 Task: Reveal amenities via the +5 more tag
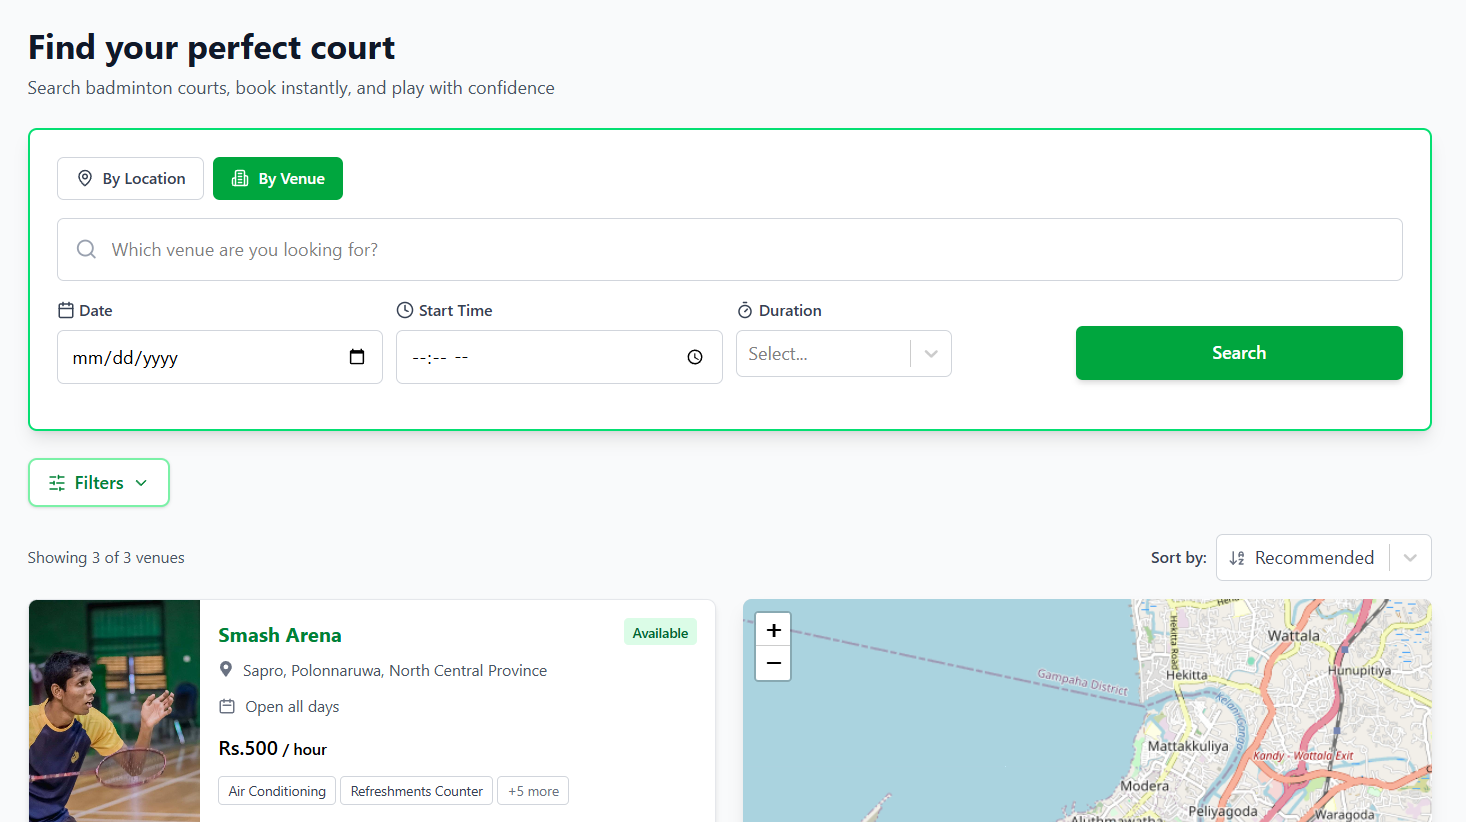click(x=533, y=790)
